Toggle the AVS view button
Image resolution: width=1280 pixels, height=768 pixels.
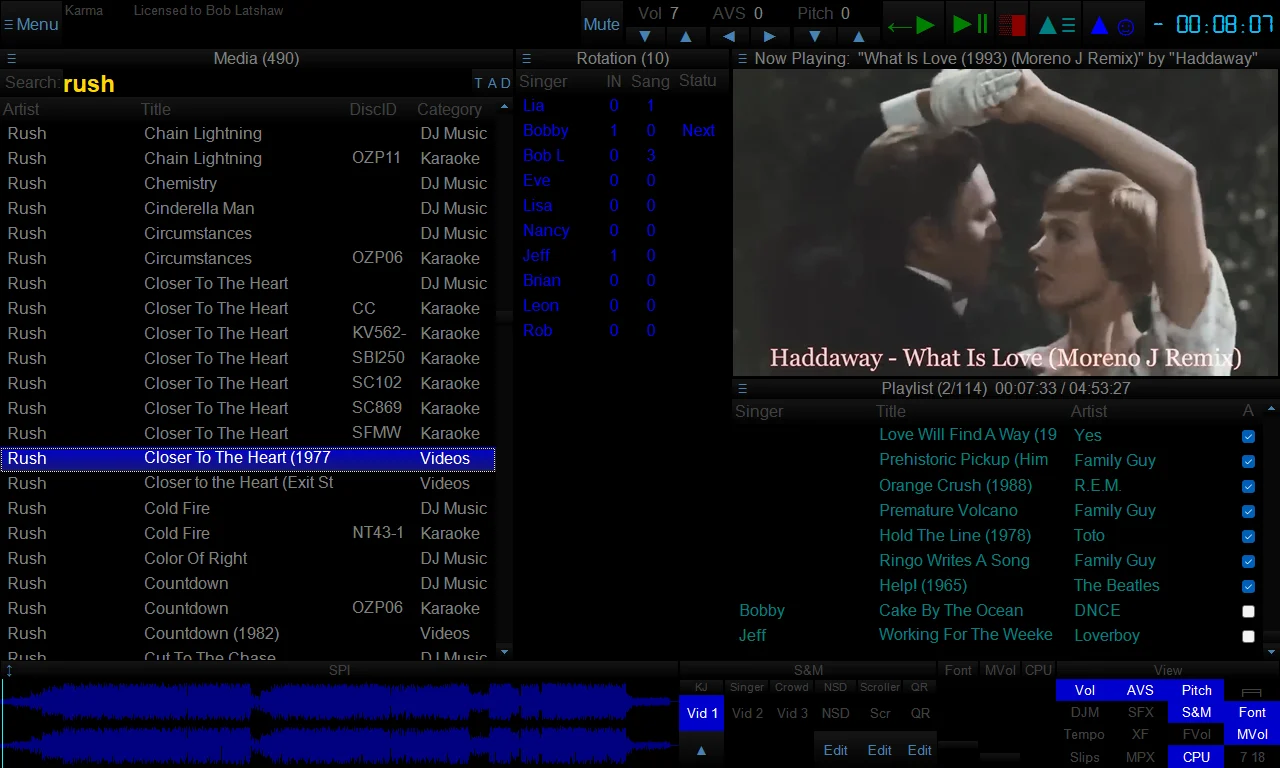click(1140, 690)
